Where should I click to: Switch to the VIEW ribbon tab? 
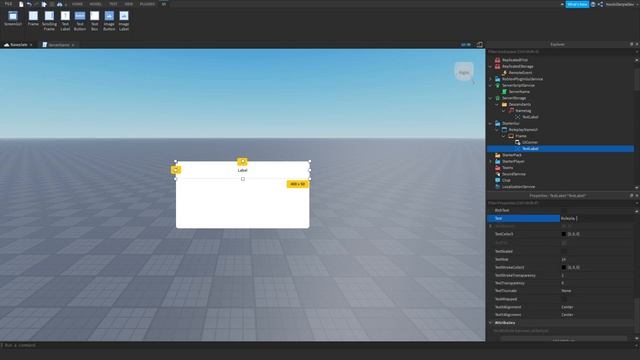(x=129, y=4)
